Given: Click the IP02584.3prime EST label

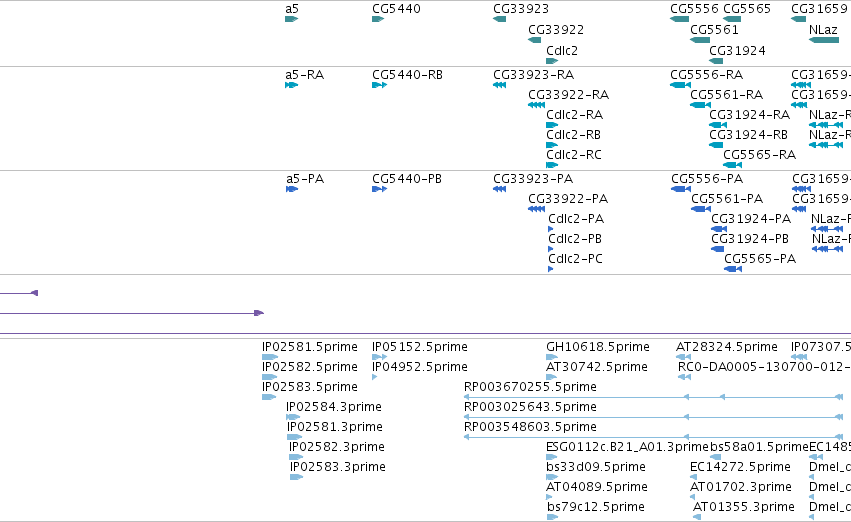Looking at the screenshot, I should [x=334, y=408].
